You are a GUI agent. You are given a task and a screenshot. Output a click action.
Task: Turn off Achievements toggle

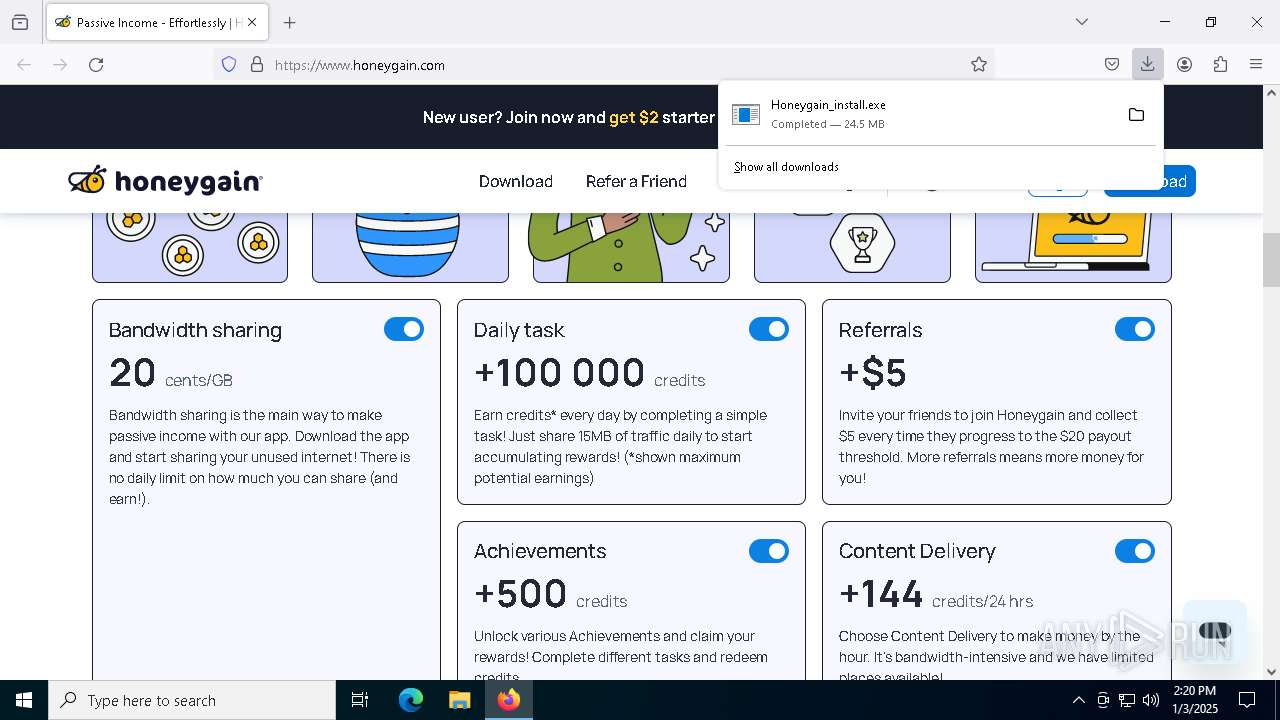coord(769,551)
